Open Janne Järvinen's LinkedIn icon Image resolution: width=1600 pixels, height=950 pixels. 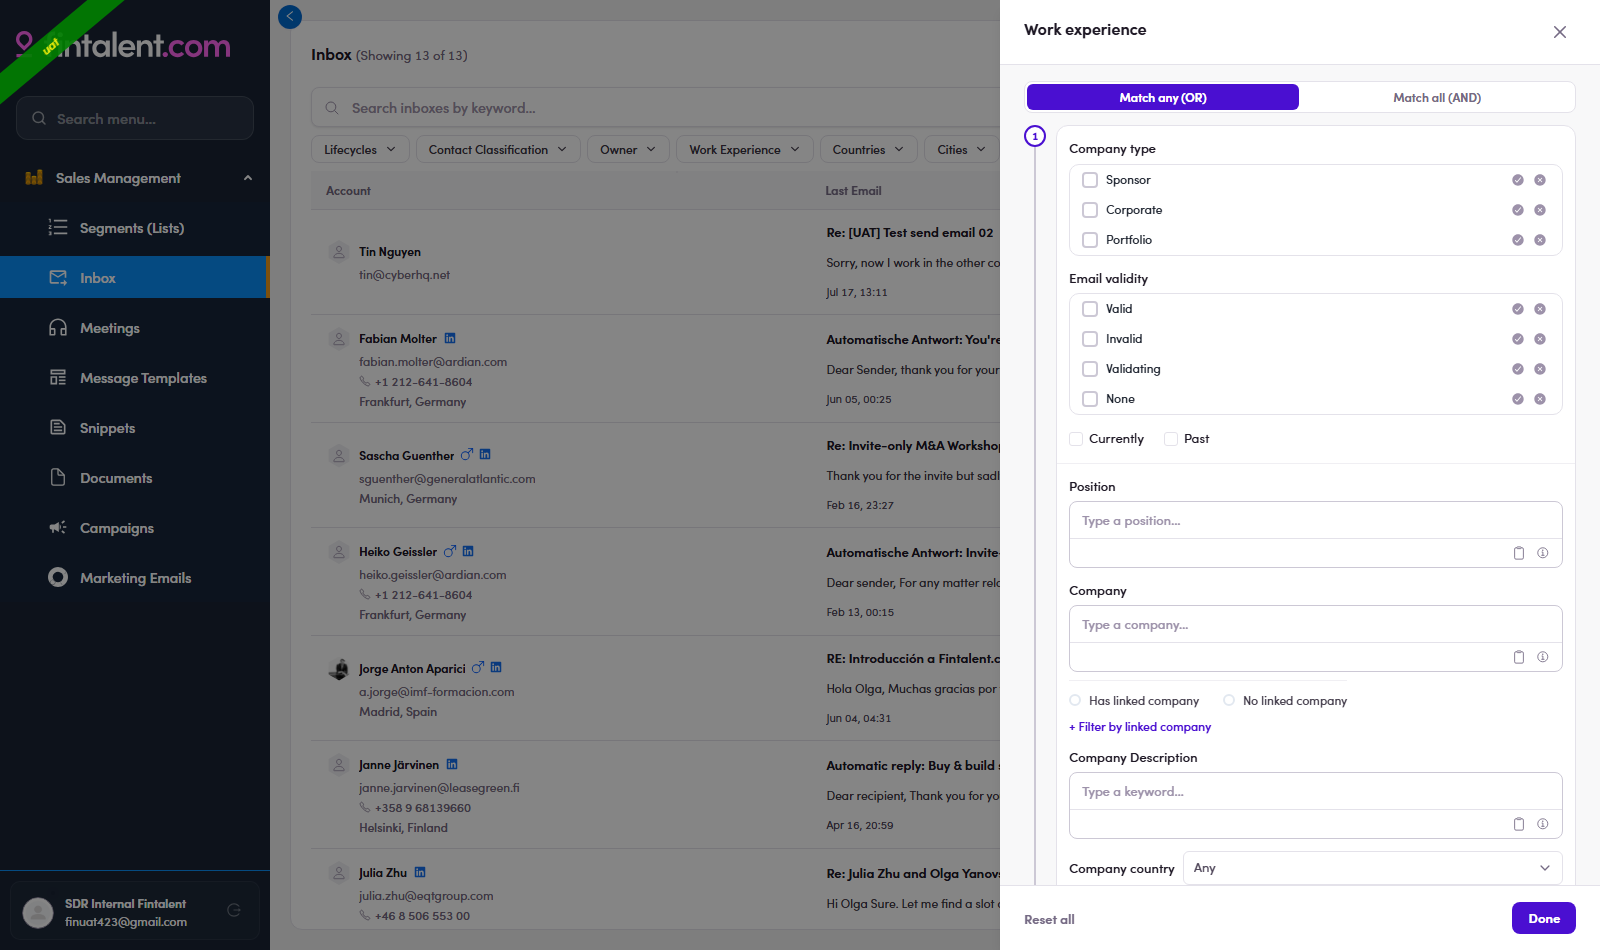452,764
